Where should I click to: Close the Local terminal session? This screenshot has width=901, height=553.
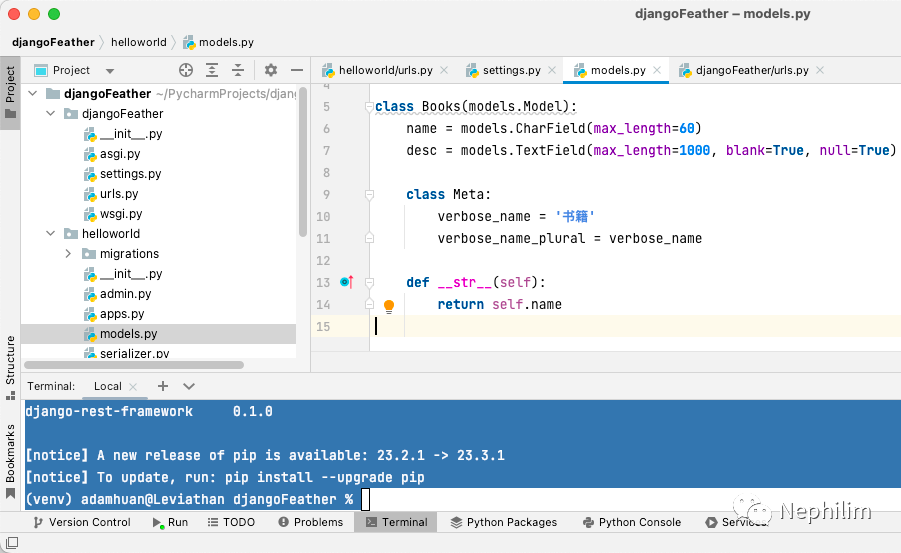(x=133, y=387)
